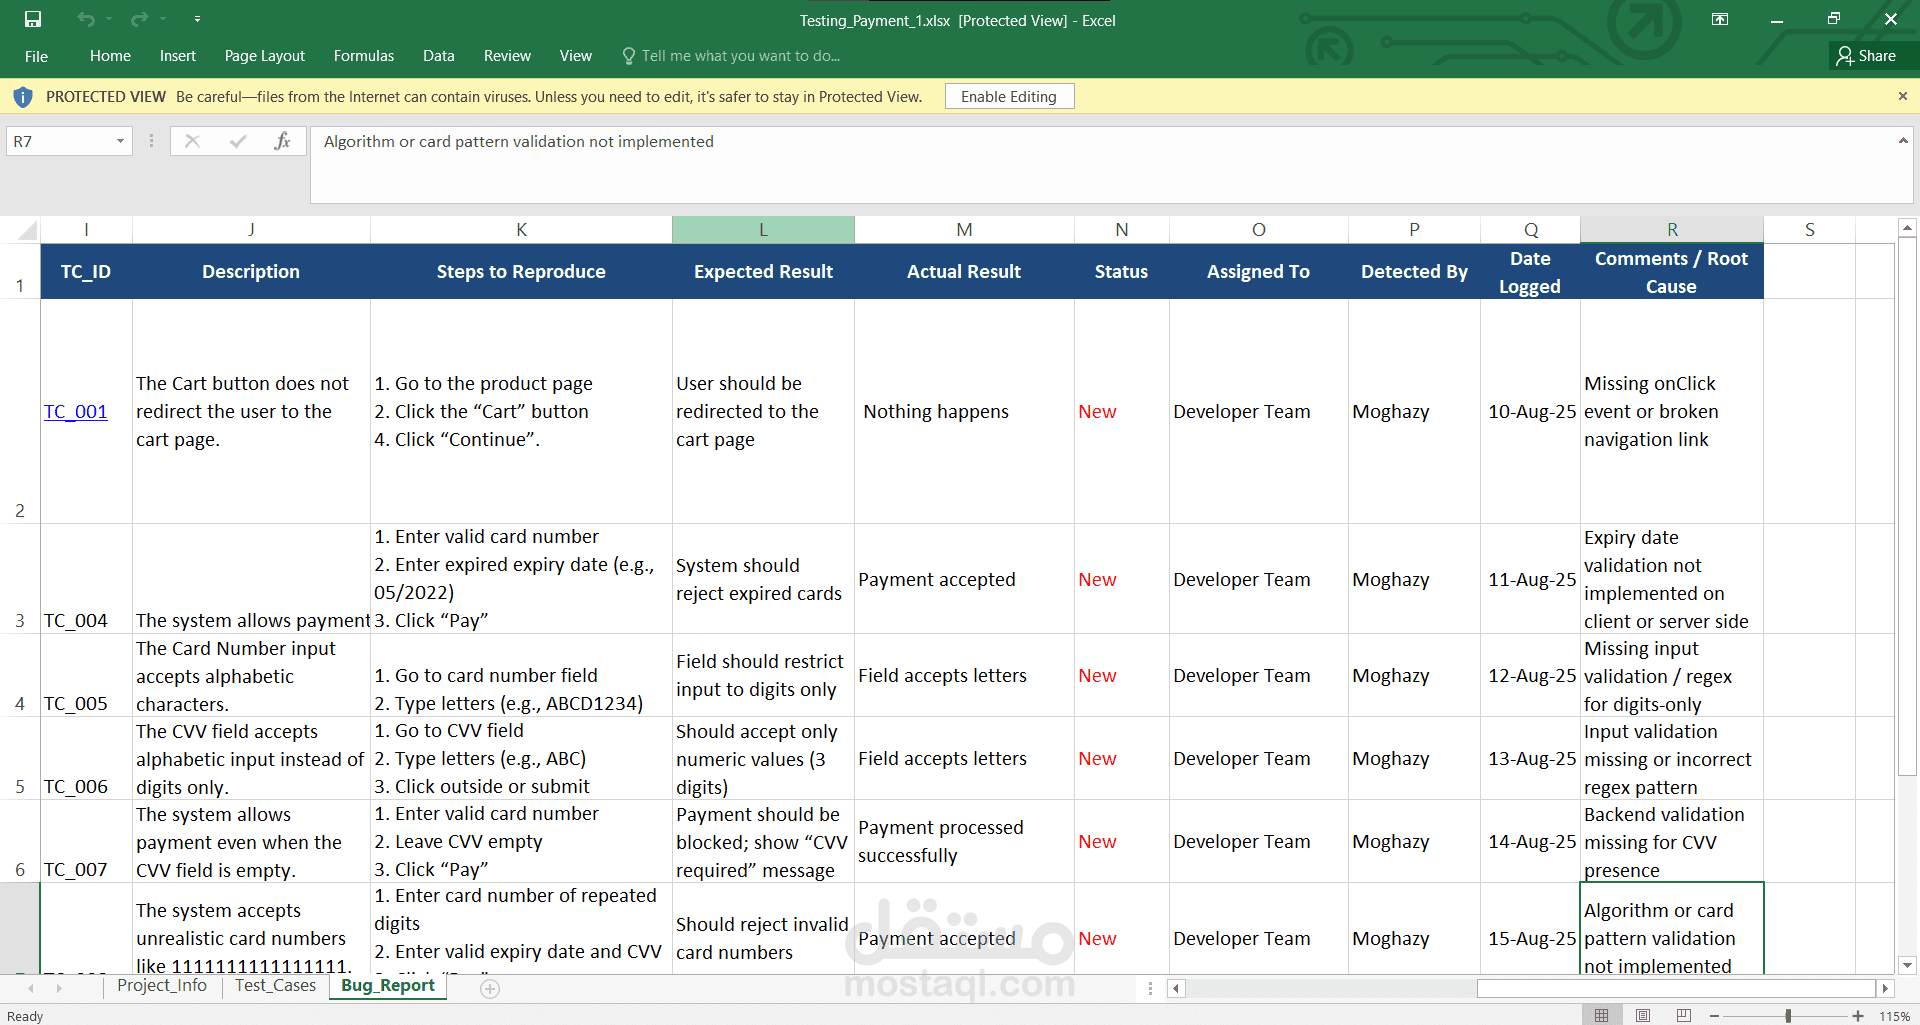Click the Insert Function fx icon
The width and height of the screenshot is (1920, 1025).
tap(283, 141)
